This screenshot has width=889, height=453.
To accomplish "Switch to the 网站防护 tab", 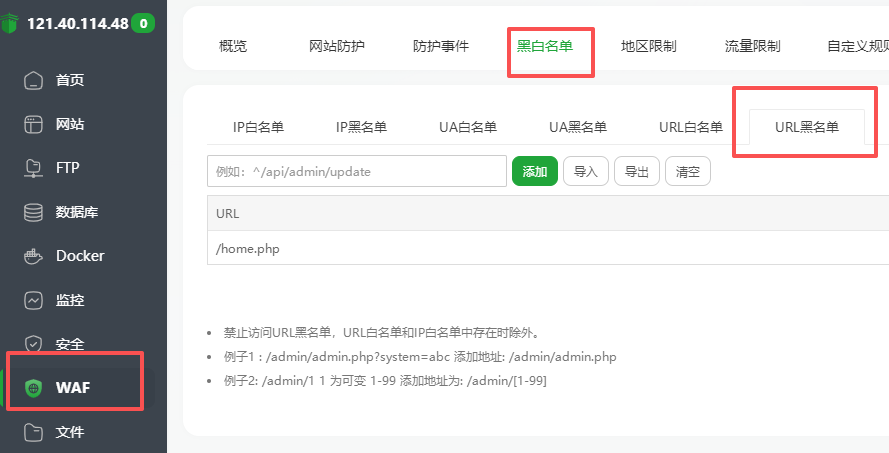I will (x=337, y=46).
